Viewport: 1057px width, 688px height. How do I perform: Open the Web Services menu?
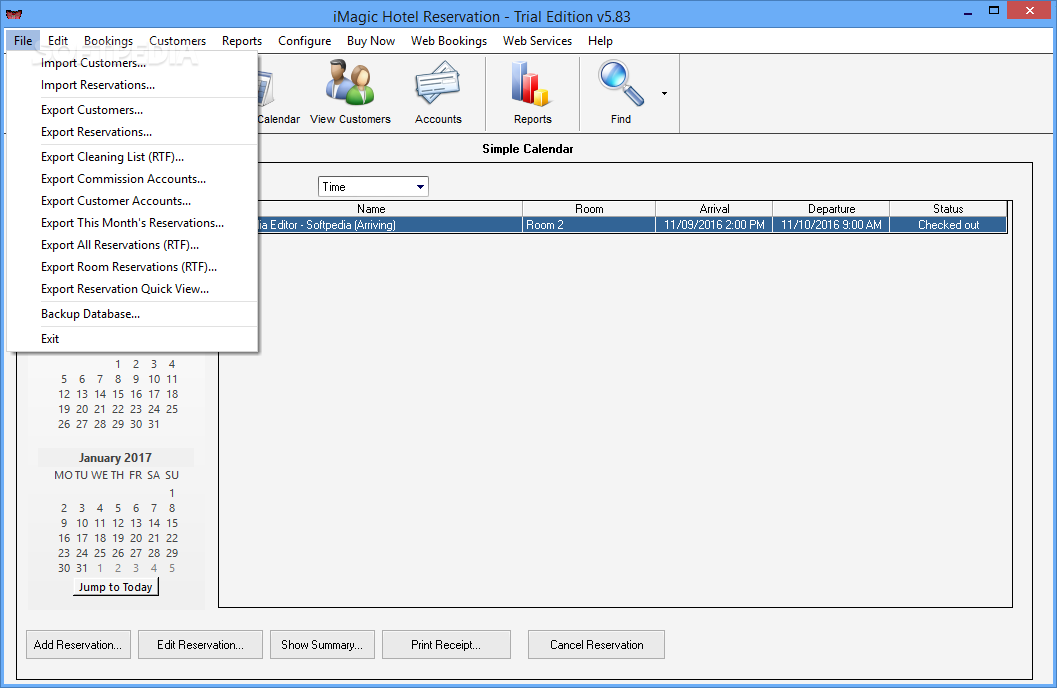point(537,40)
